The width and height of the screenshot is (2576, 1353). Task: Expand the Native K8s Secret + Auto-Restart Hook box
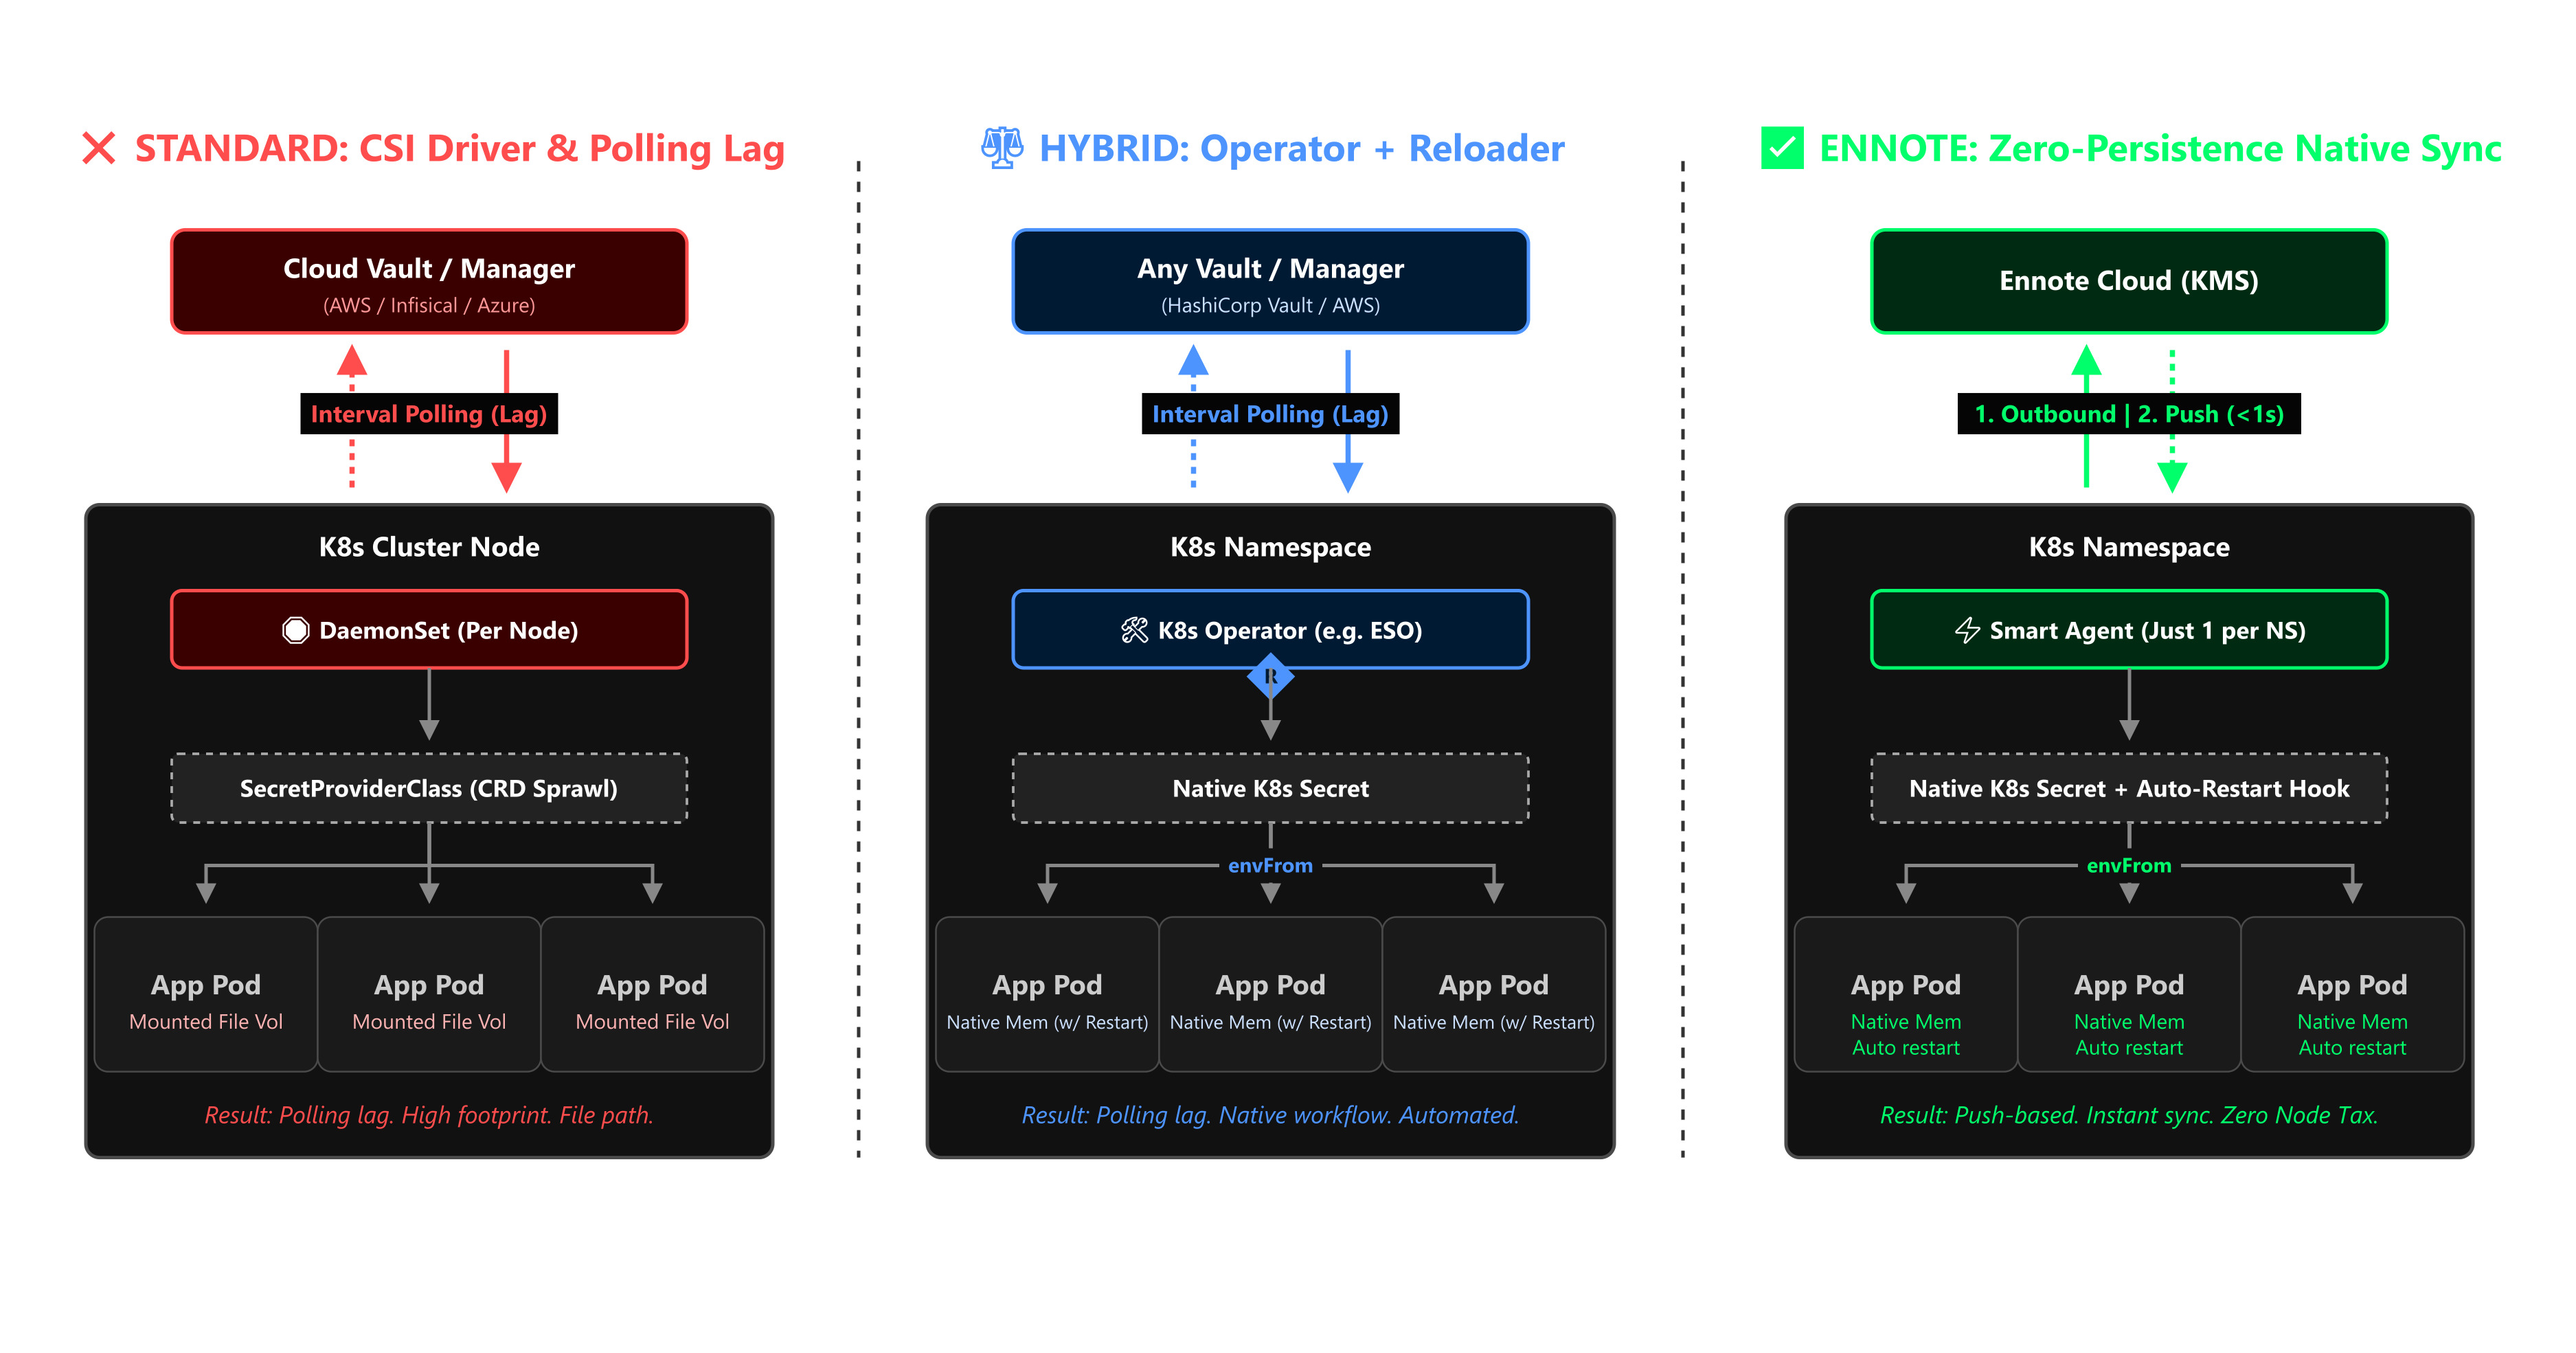tap(2128, 788)
